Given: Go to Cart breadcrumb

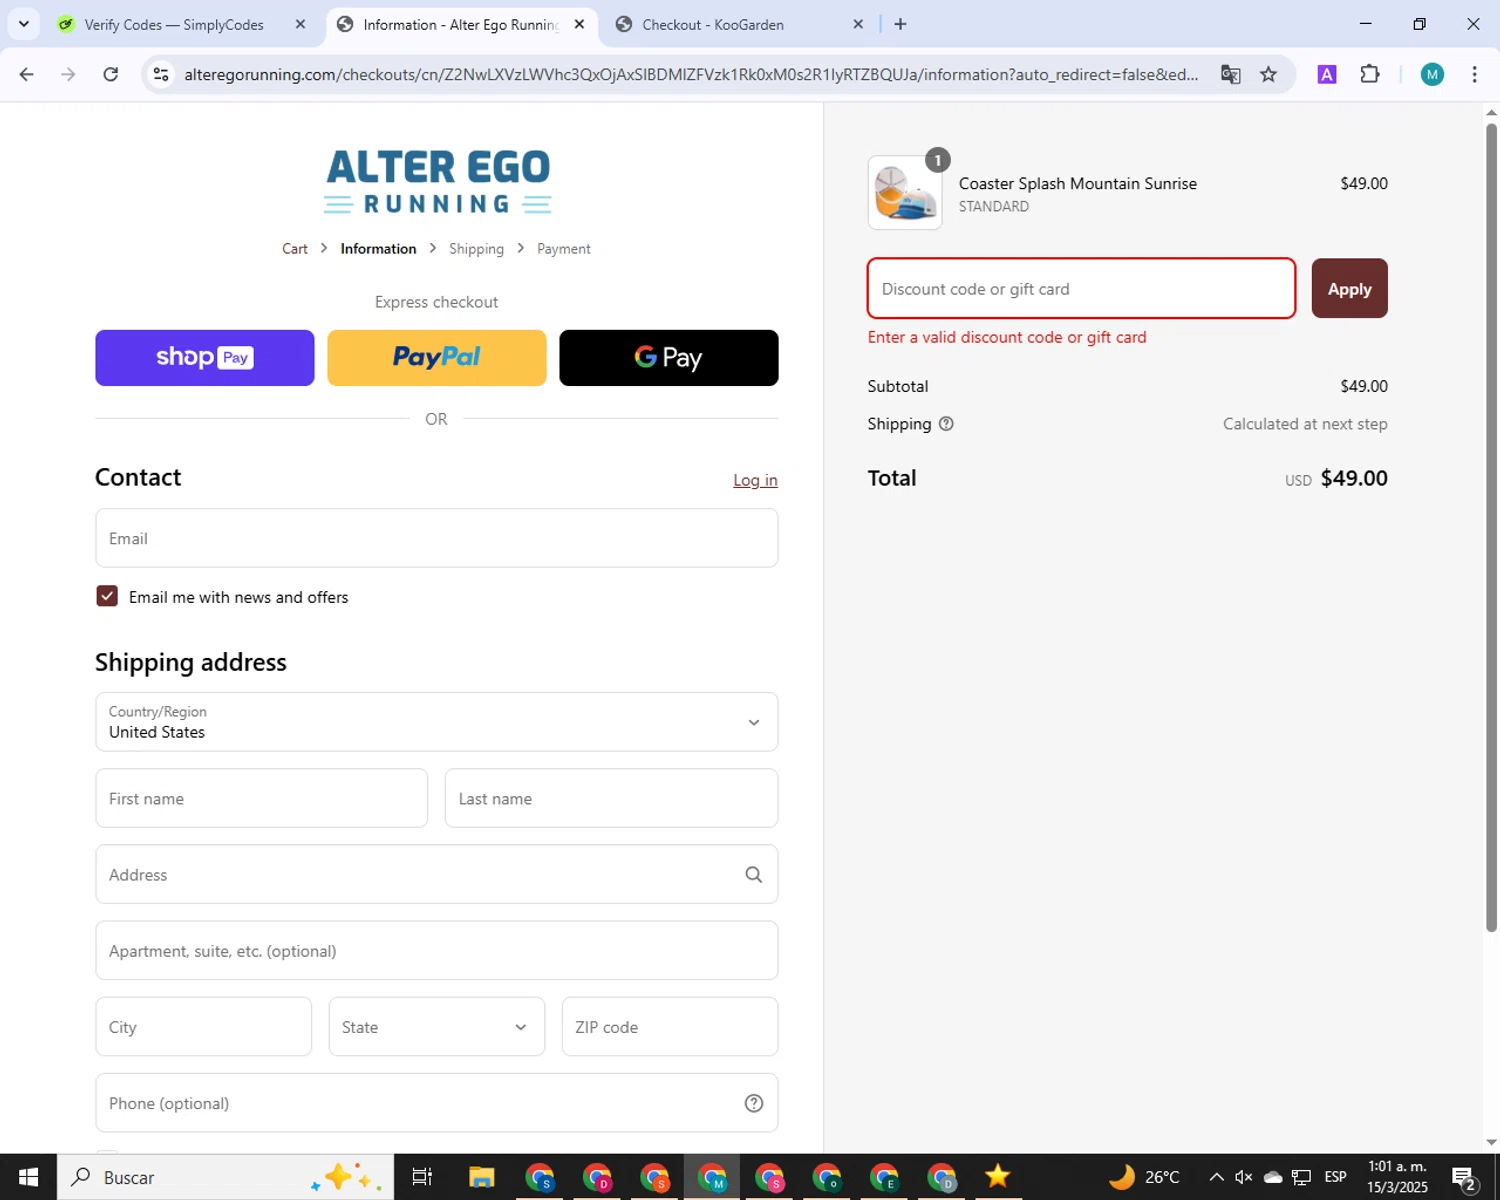Looking at the screenshot, I should (295, 249).
